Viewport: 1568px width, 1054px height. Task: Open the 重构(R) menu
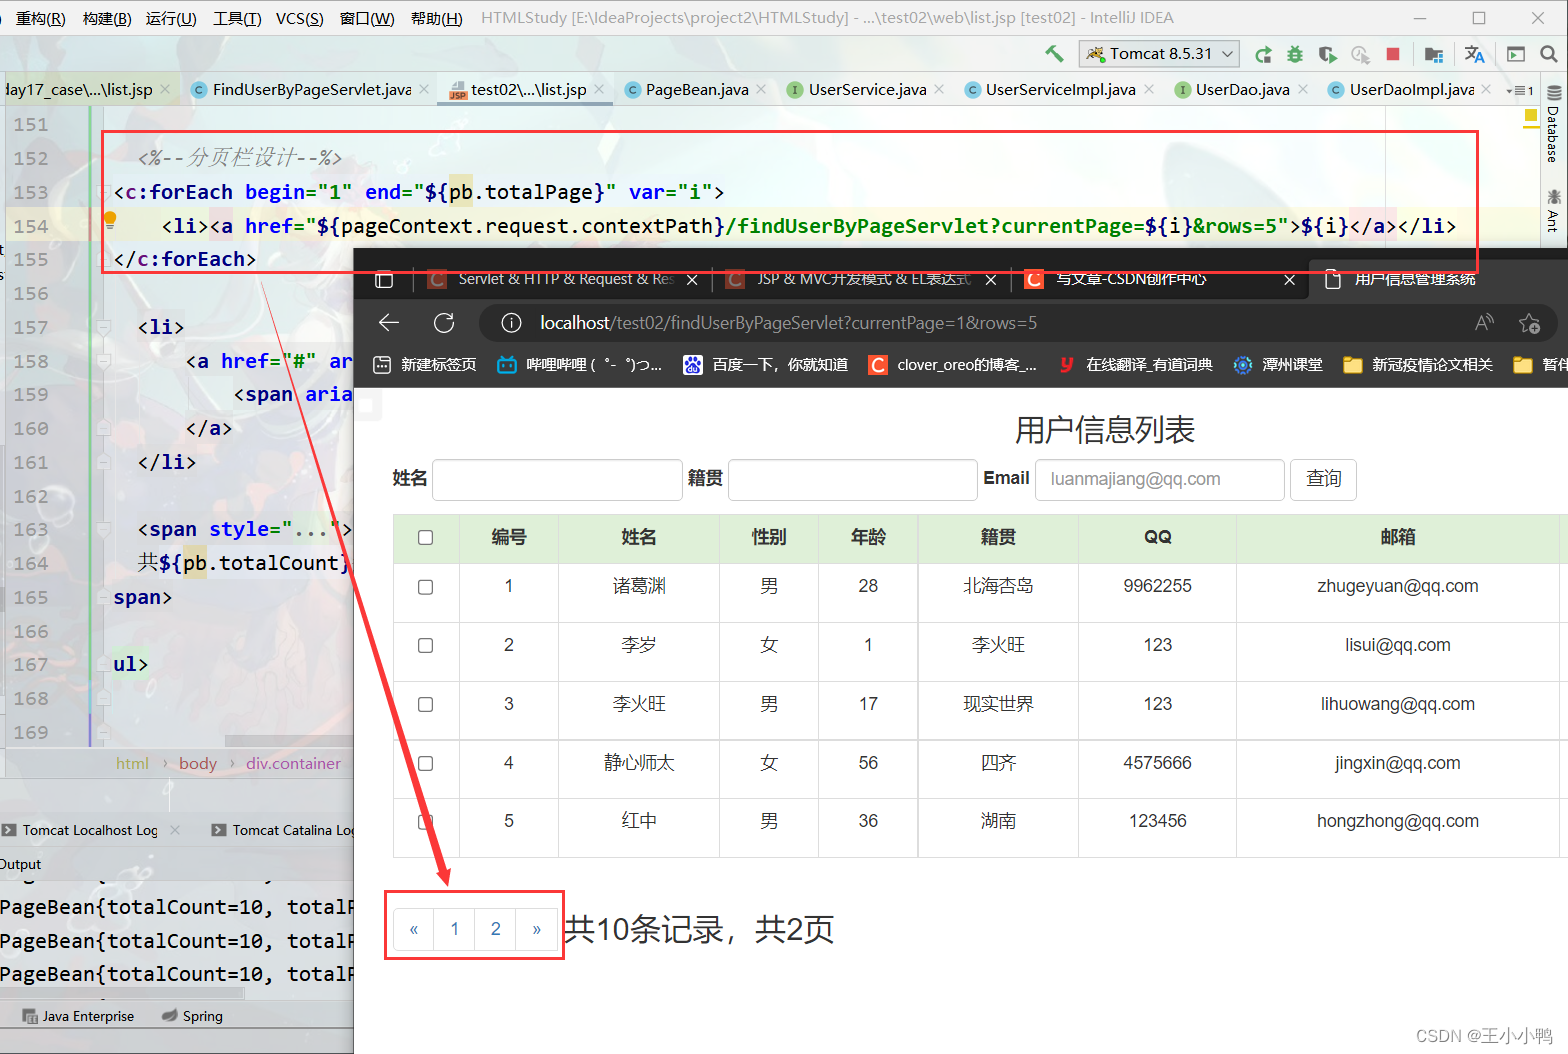[x=41, y=18]
